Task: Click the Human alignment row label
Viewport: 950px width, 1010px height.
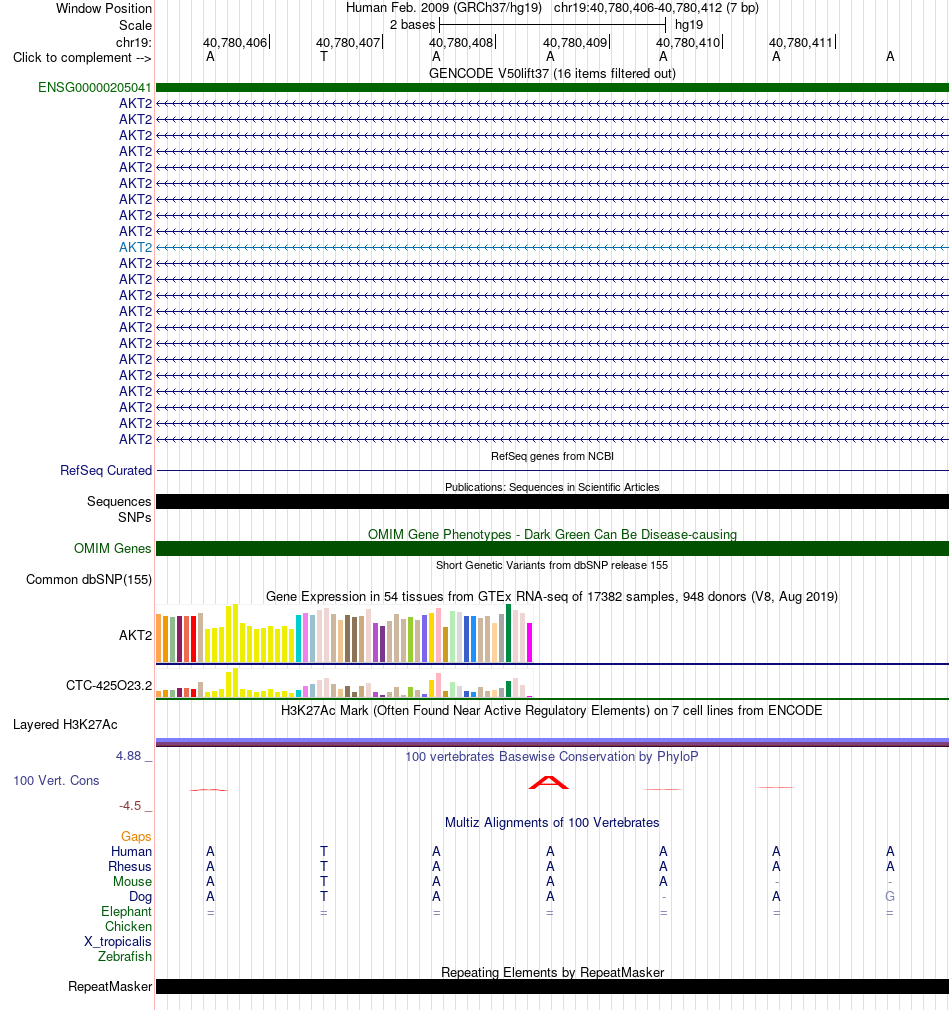Action: point(131,852)
